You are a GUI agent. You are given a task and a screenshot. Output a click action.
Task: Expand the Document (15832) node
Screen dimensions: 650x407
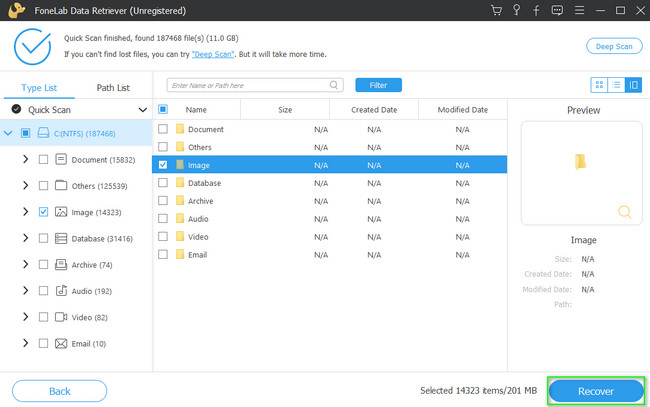(x=25, y=159)
